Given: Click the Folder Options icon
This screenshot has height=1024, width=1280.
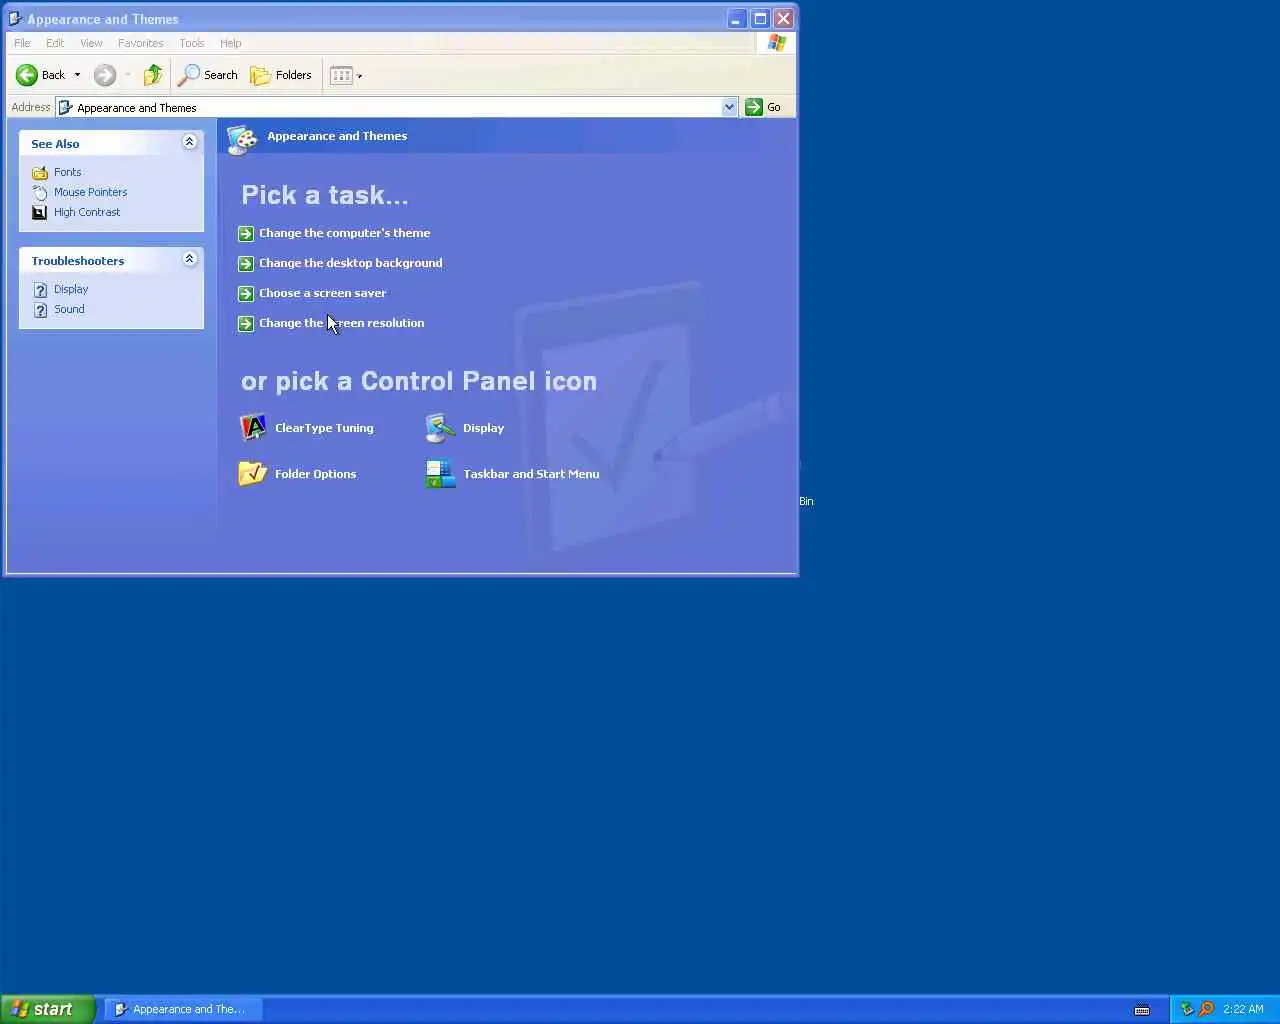Looking at the screenshot, I should click(x=252, y=473).
